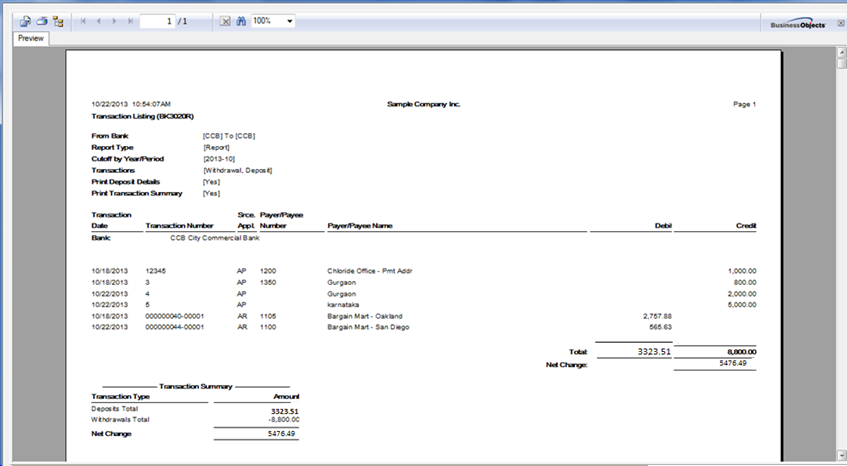The image size is (847, 466).
Task: Click transaction number 000000040-00001
Action: click(174, 316)
